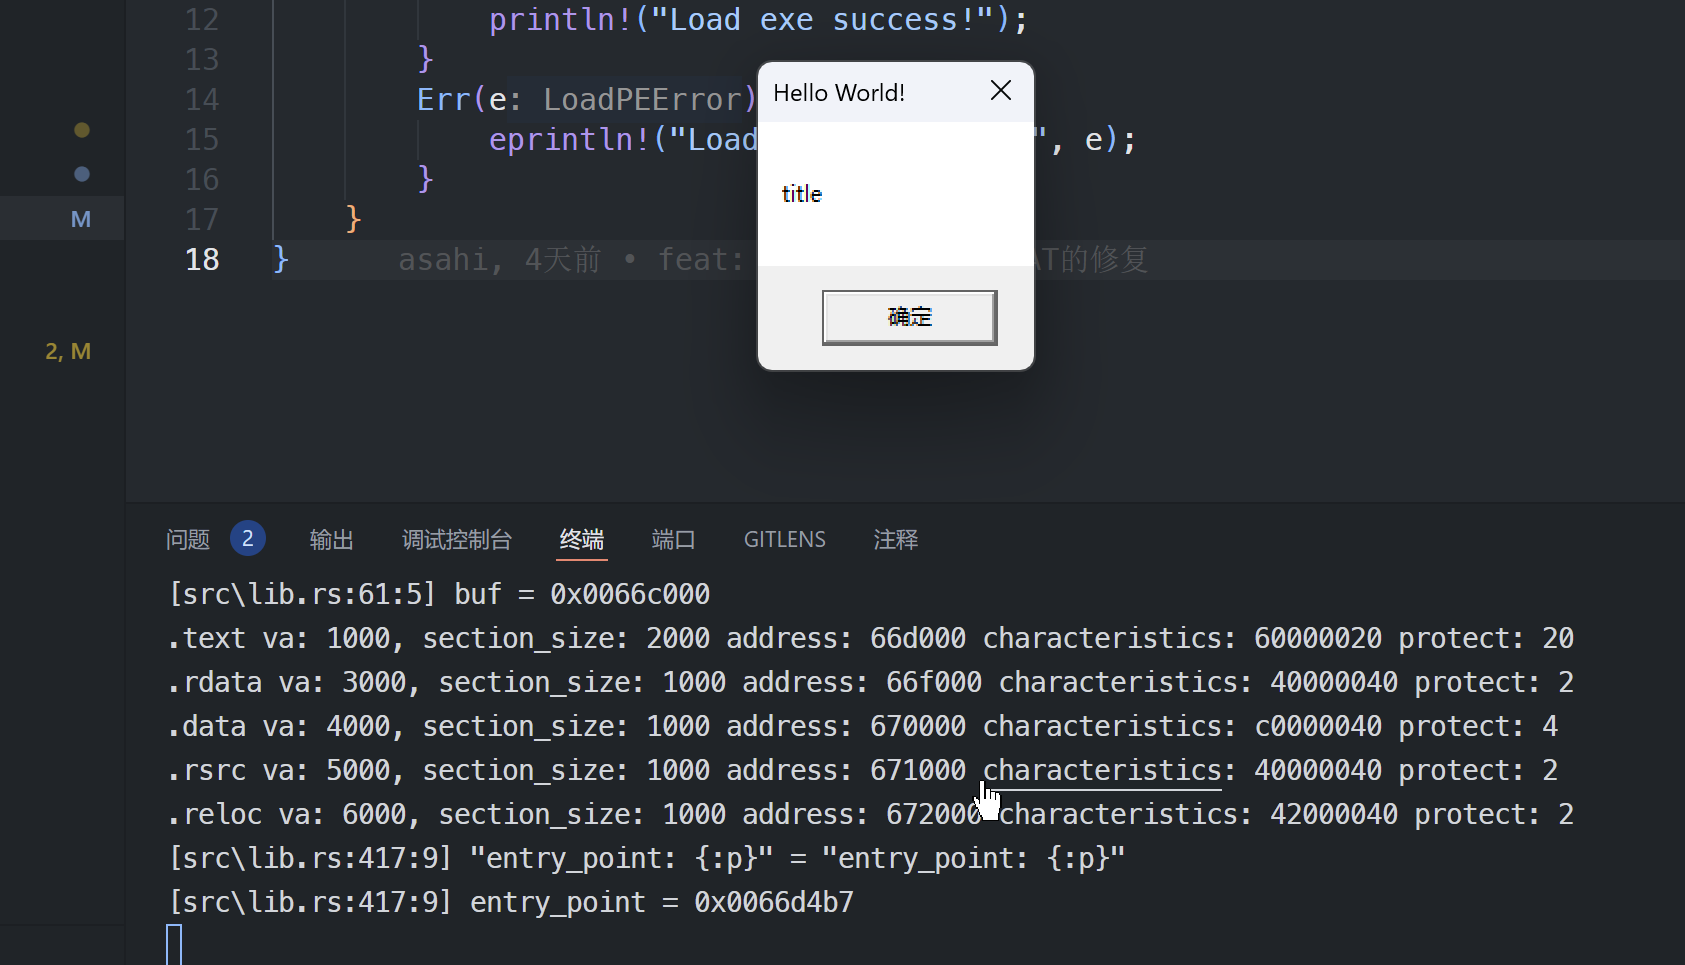
Task: Close the Hello World dialog
Action: pyautogui.click(x=1000, y=91)
